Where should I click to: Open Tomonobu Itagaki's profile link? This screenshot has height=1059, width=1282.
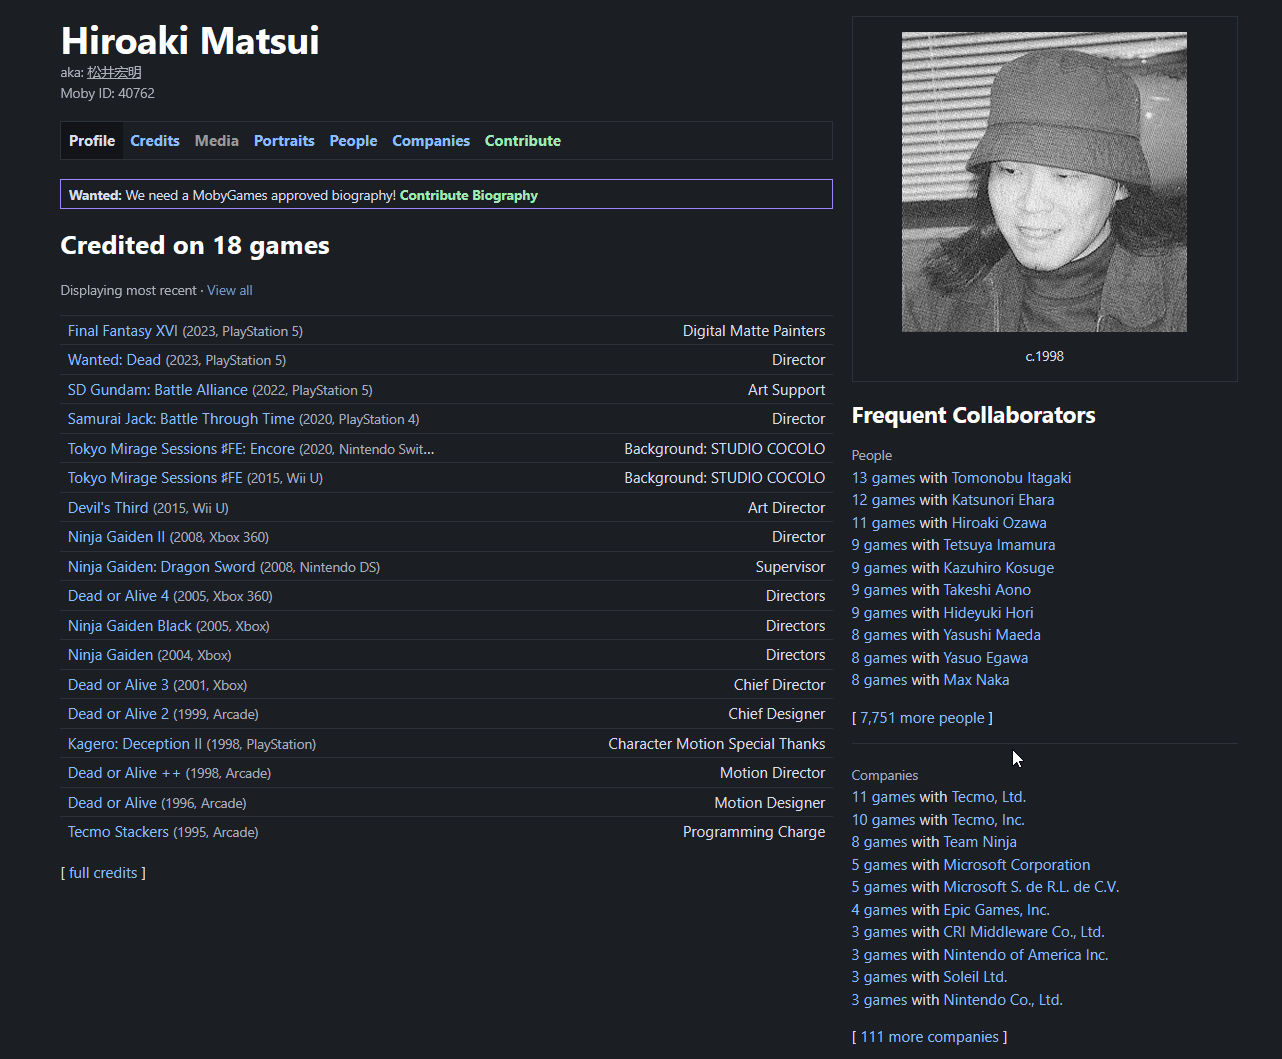1011,478
